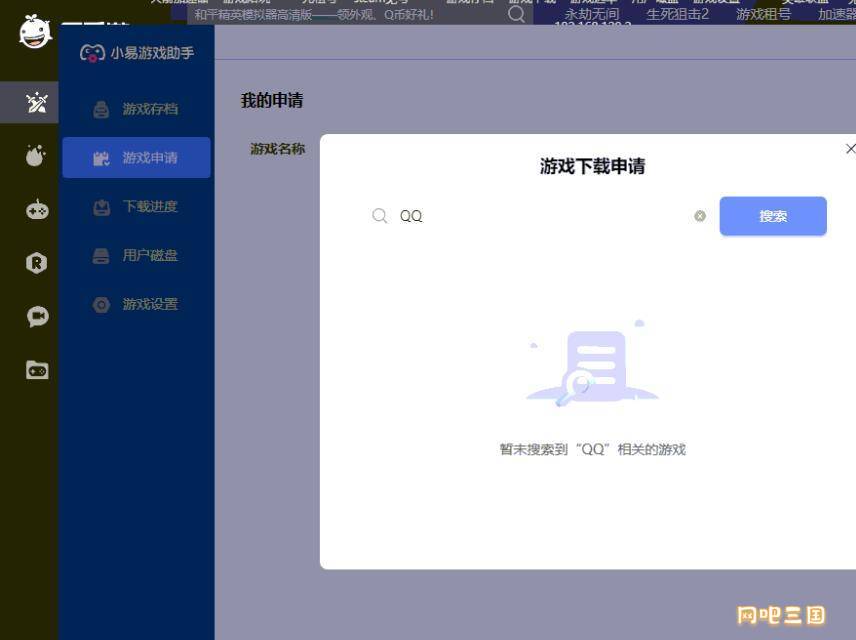The width and height of the screenshot is (856, 640).
Task: Click the magnifier icon in dialog search
Action: tap(379, 216)
